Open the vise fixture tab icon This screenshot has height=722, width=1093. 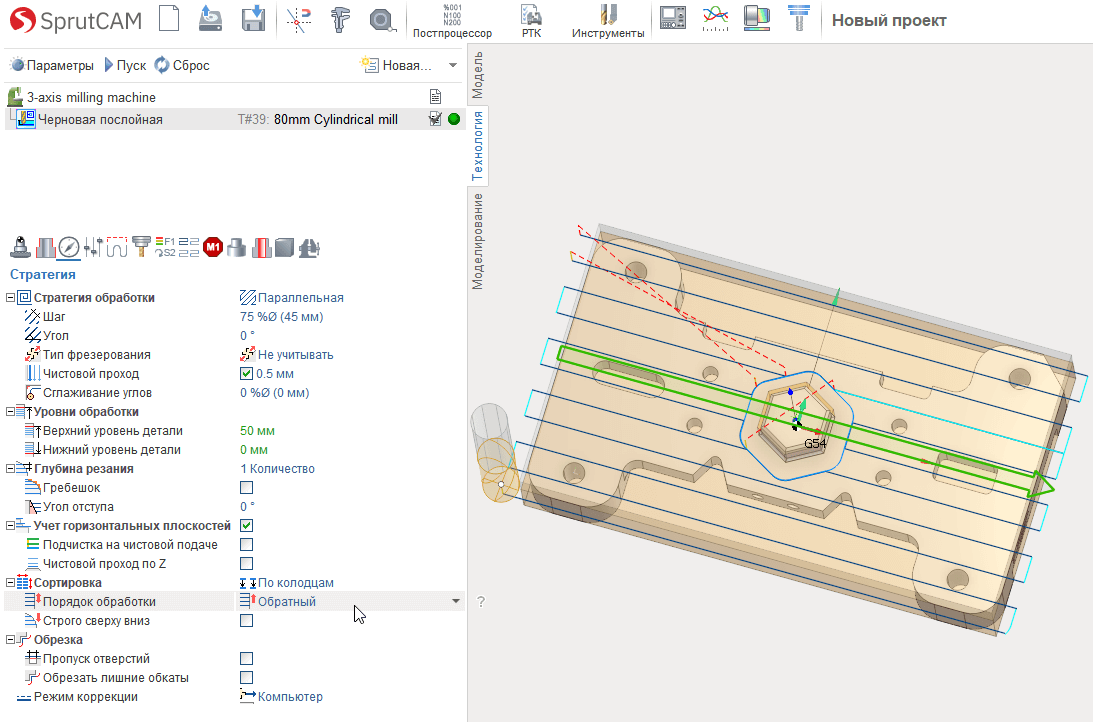point(309,247)
